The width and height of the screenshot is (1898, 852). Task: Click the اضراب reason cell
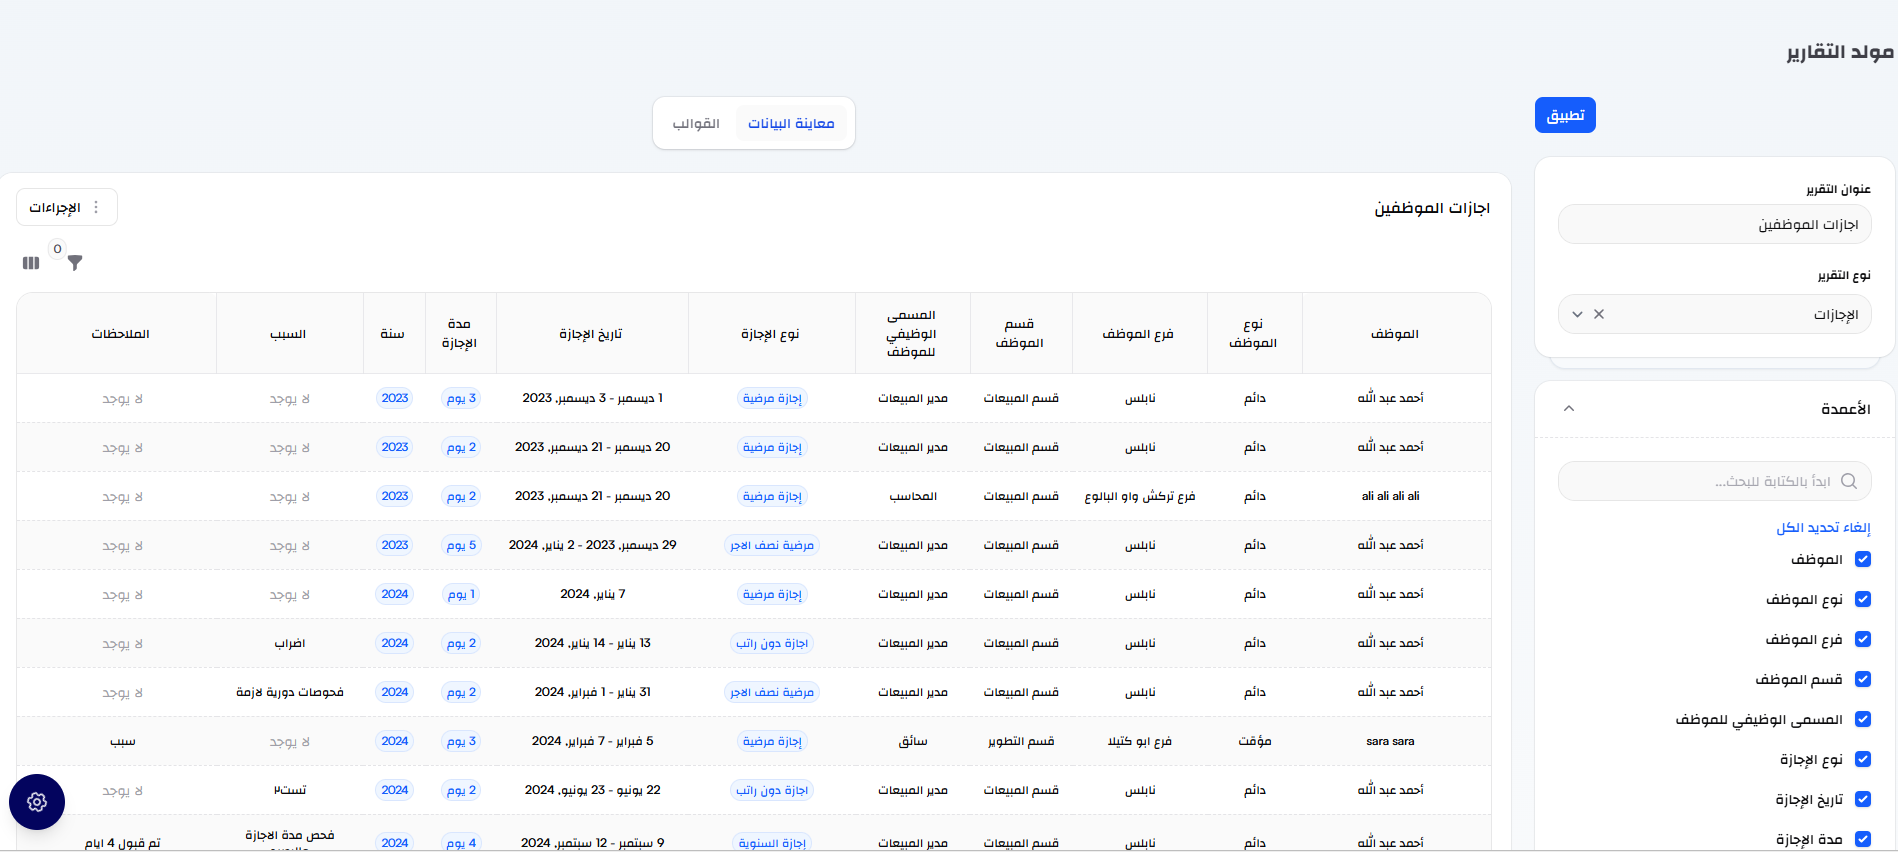[x=290, y=643]
